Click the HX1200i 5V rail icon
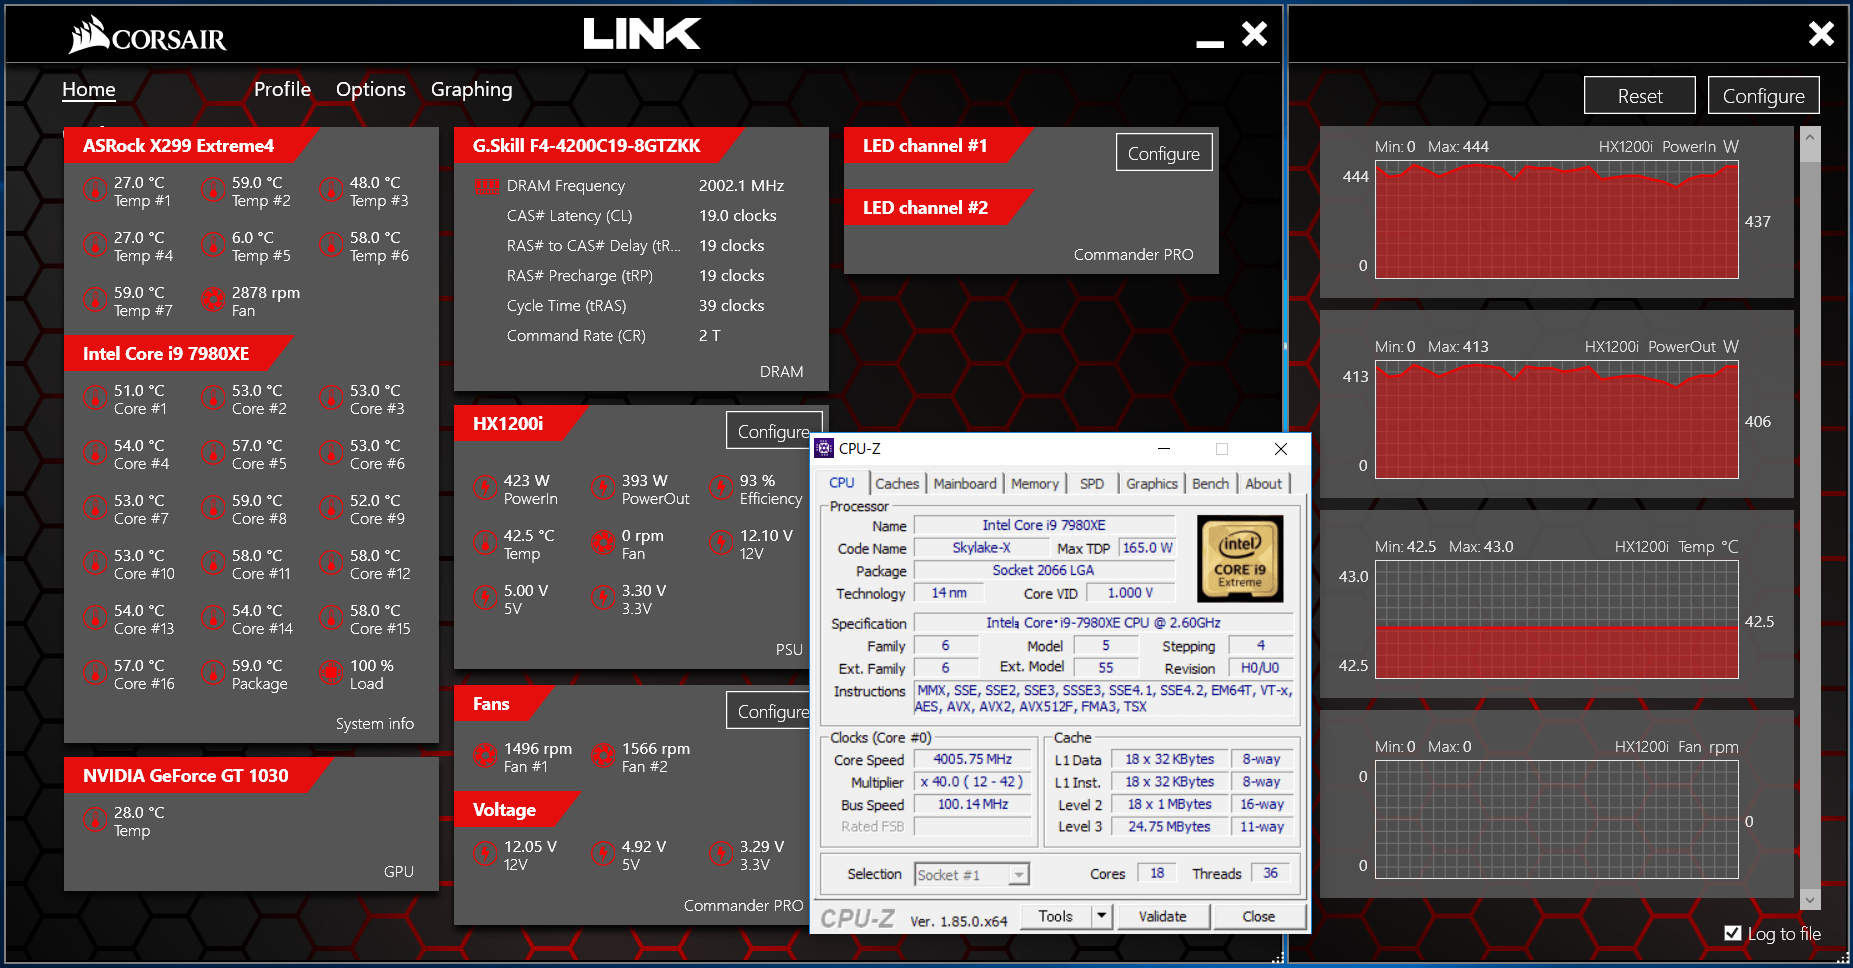1853x968 pixels. 485,598
